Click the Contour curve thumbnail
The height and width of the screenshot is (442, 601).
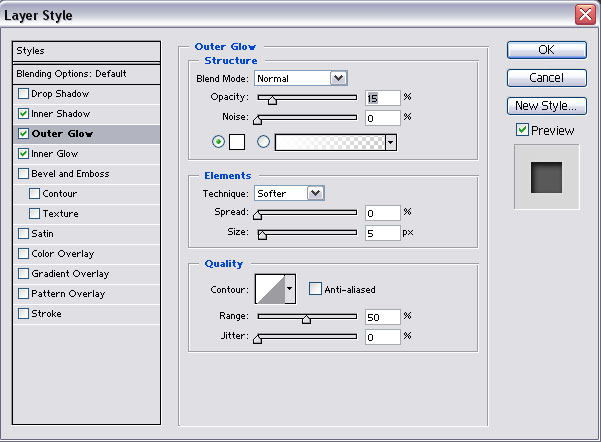click(x=270, y=289)
